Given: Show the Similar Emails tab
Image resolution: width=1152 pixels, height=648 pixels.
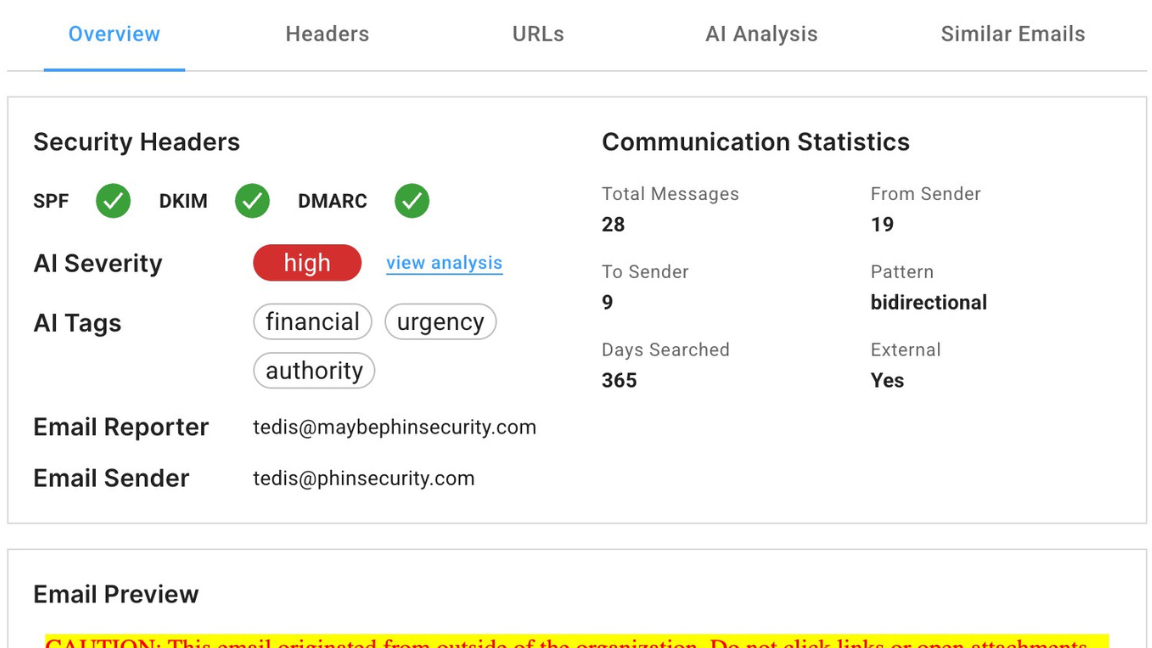Looking at the screenshot, I should point(1012,34).
